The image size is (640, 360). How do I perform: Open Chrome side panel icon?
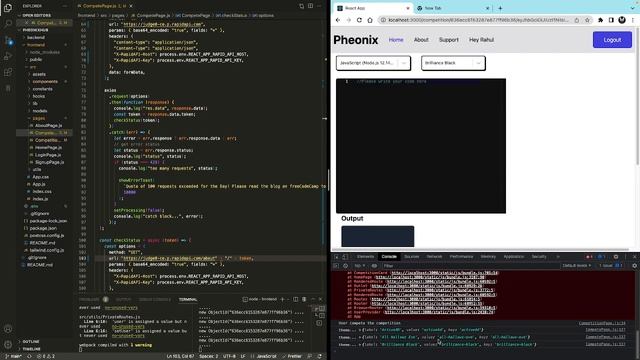click(611, 20)
